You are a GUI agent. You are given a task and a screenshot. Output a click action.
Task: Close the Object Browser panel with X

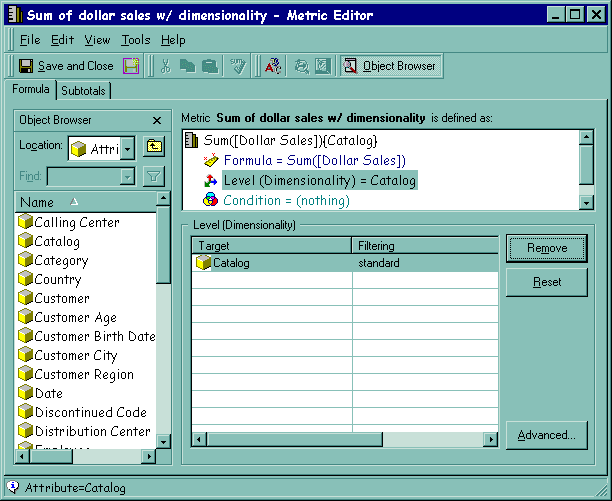pyautogui.click(x=157, y=120)
